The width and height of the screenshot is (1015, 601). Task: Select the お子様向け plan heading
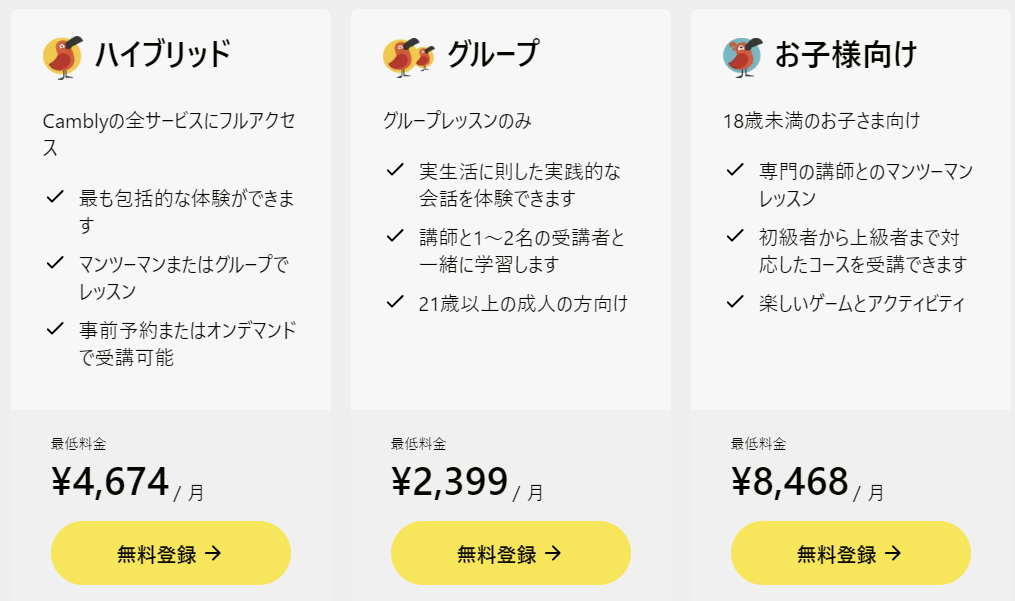[x=846, y=54]
